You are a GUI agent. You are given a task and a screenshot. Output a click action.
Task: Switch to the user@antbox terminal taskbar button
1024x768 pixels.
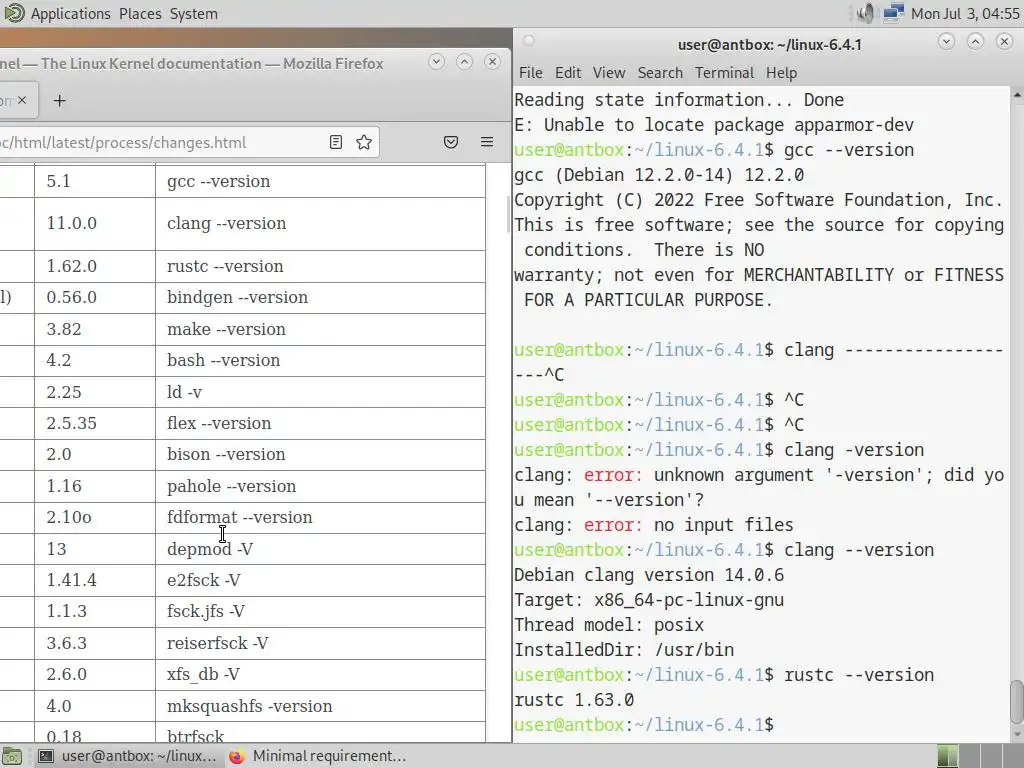coord(127,756)
